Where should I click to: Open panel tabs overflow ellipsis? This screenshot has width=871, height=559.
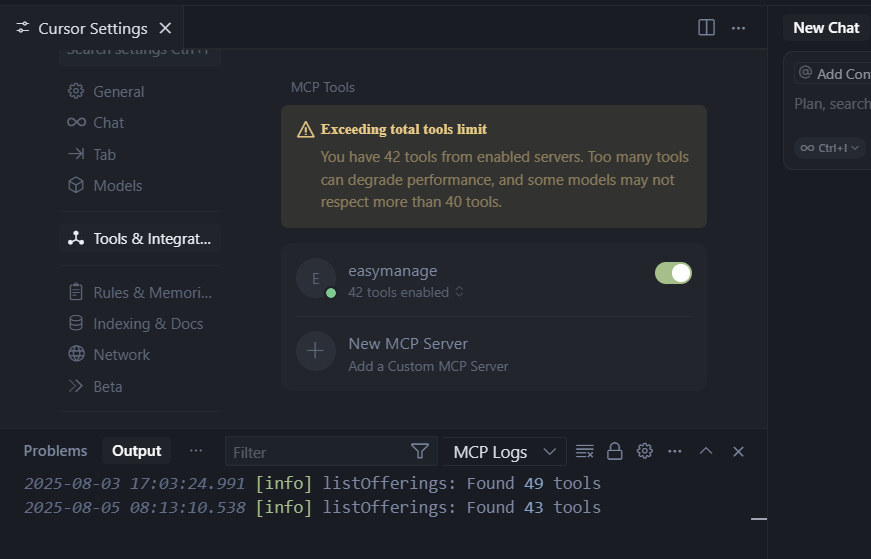pyautogui.click(x=196, y=451)
